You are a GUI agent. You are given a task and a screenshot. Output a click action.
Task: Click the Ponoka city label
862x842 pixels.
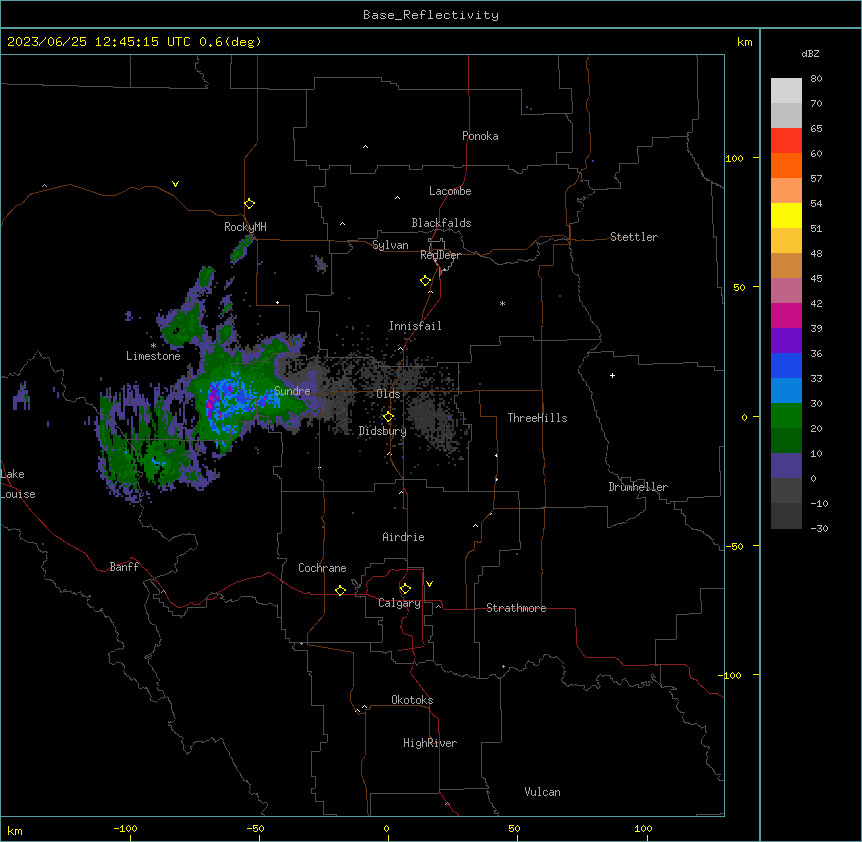480,136
